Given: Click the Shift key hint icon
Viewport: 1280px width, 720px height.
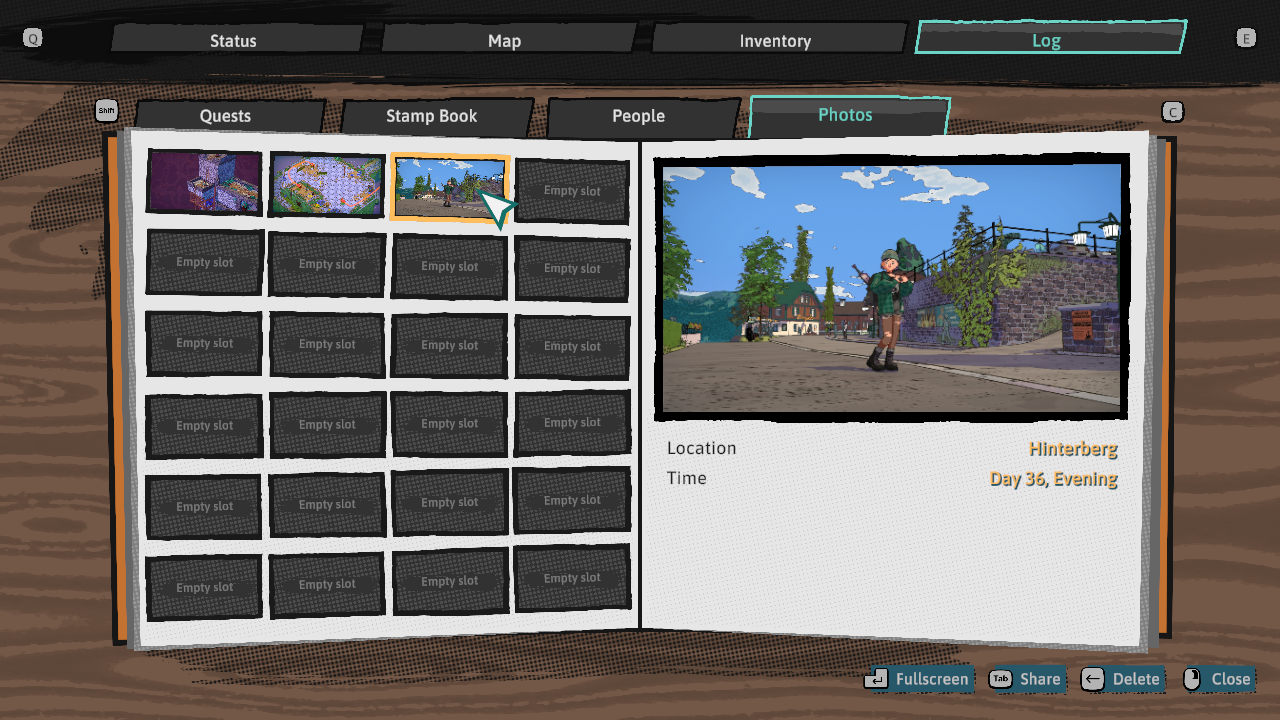Looking at the screenshot, I should 107,110.
